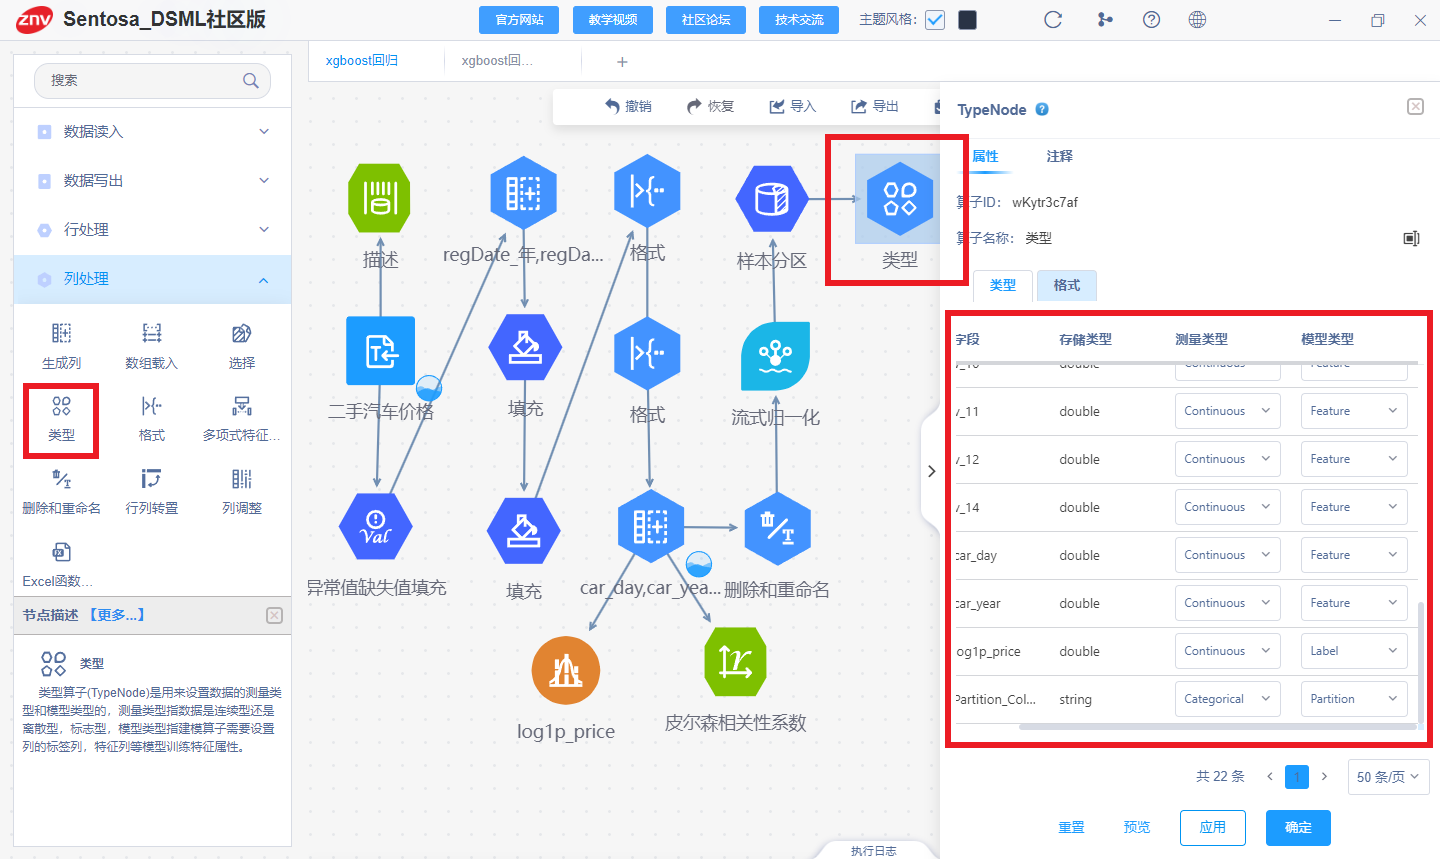Expand the 行处理 category

pyautogui.click(x=153, y=229)
